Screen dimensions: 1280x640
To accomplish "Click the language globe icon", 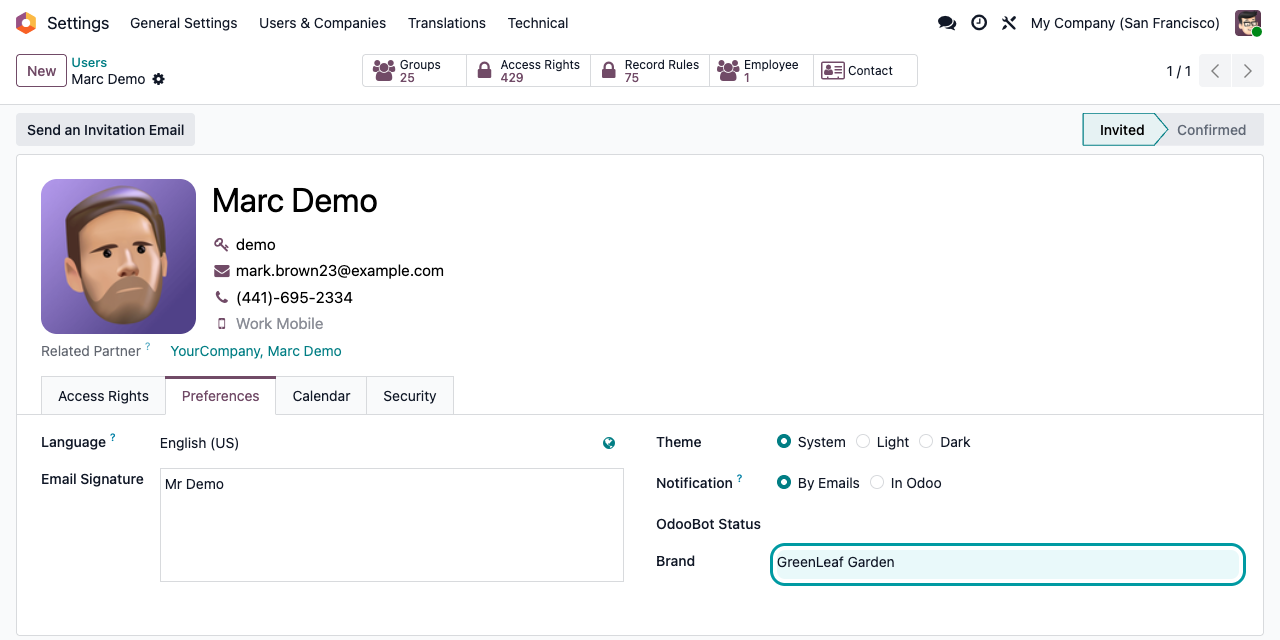I will pyautogui.click(x=609, y=443).
